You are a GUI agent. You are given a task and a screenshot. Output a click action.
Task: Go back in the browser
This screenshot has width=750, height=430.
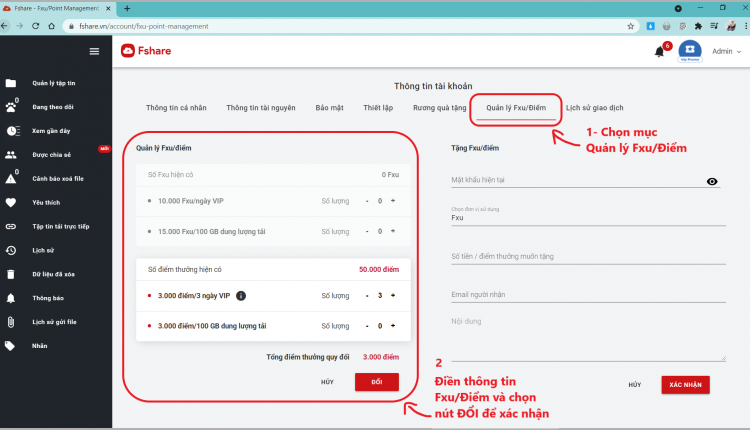[4, 26]
